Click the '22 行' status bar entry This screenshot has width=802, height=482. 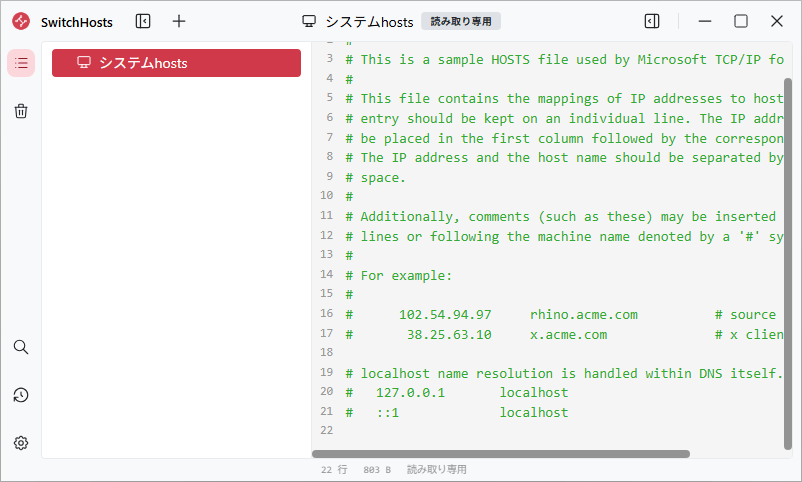[334, 470]
